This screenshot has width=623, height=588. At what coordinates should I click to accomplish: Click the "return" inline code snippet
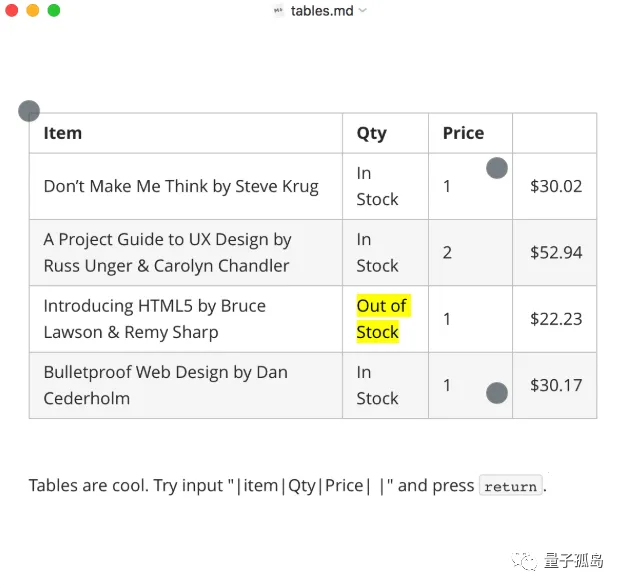[511, 487]
